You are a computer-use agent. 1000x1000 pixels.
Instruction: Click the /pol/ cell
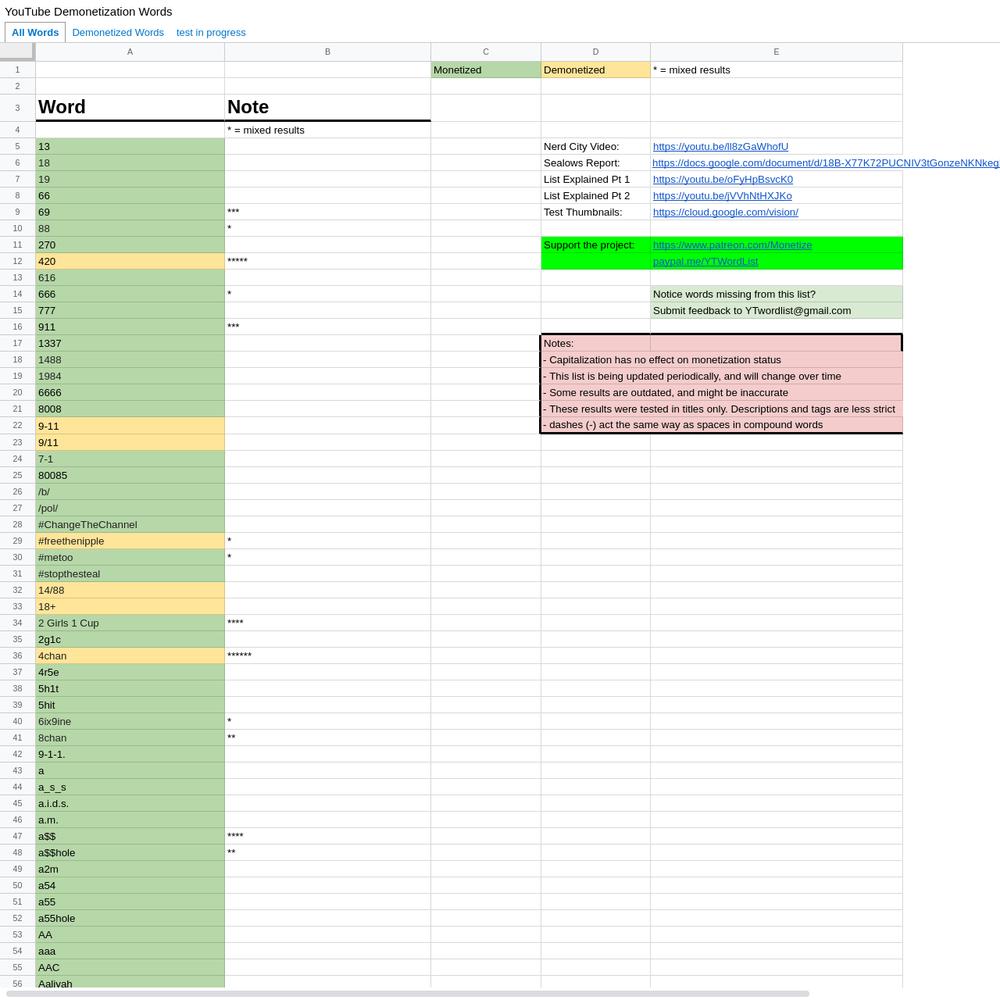tap(130, 508)
